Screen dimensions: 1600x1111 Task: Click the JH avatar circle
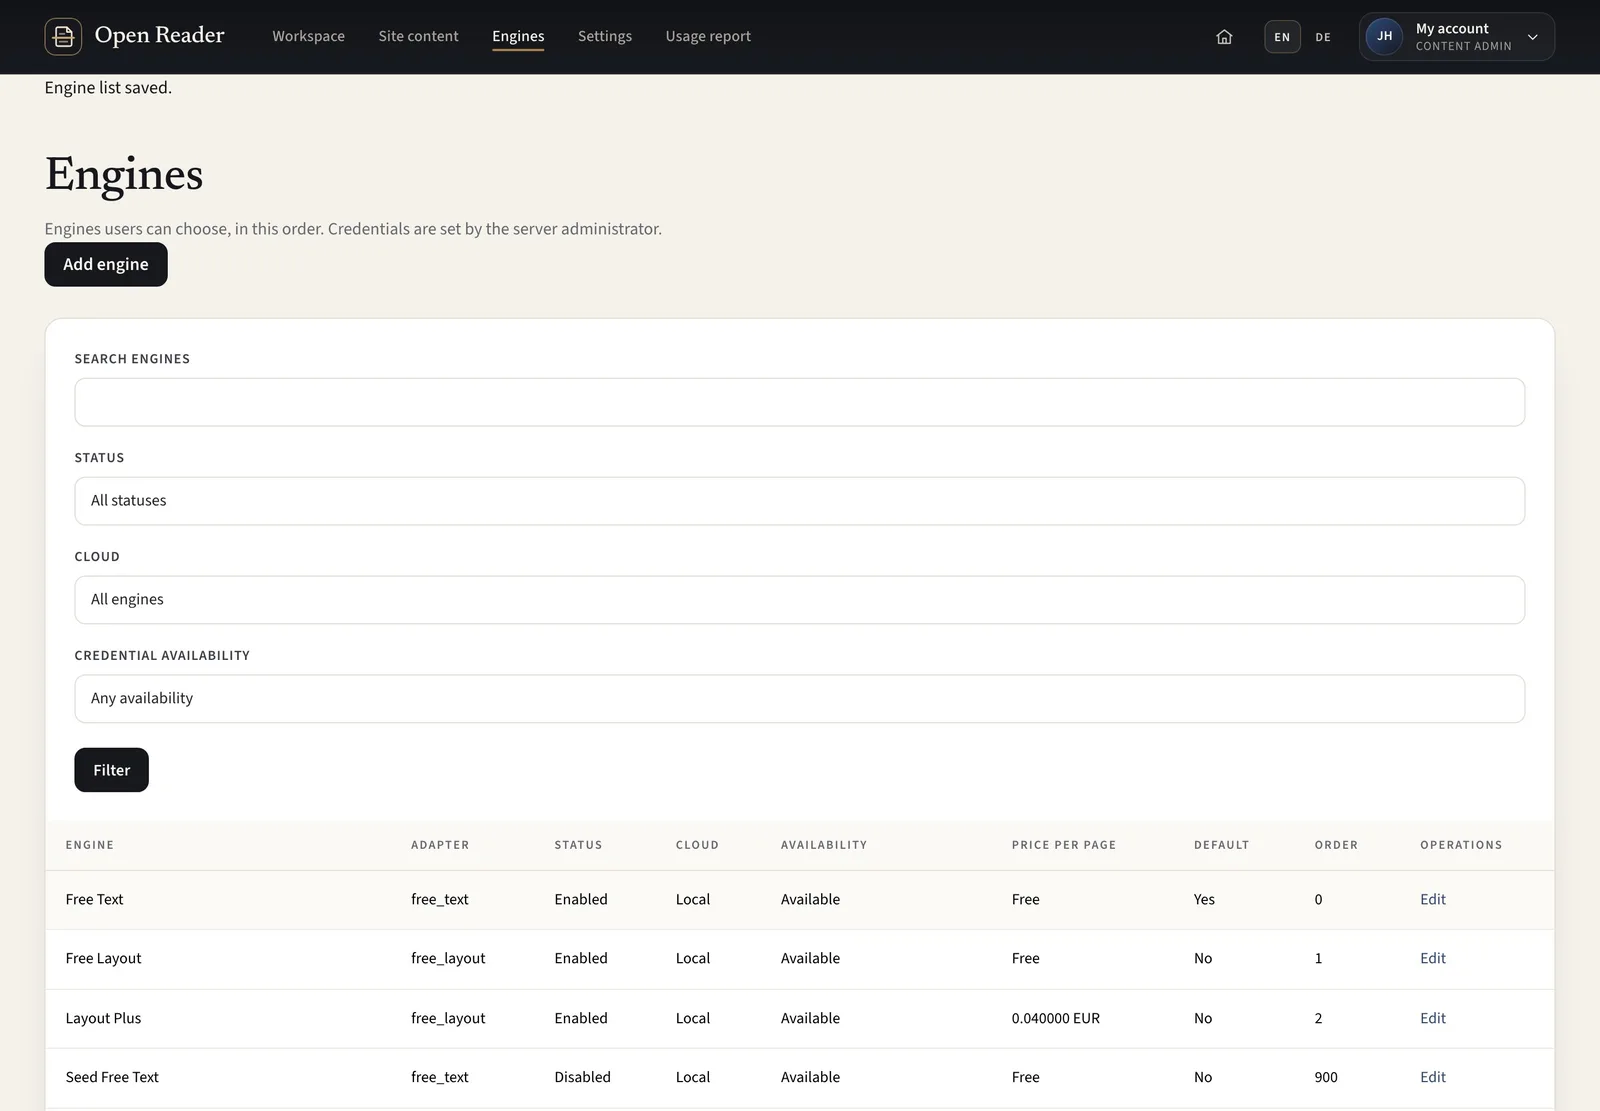coord(1384,37)
